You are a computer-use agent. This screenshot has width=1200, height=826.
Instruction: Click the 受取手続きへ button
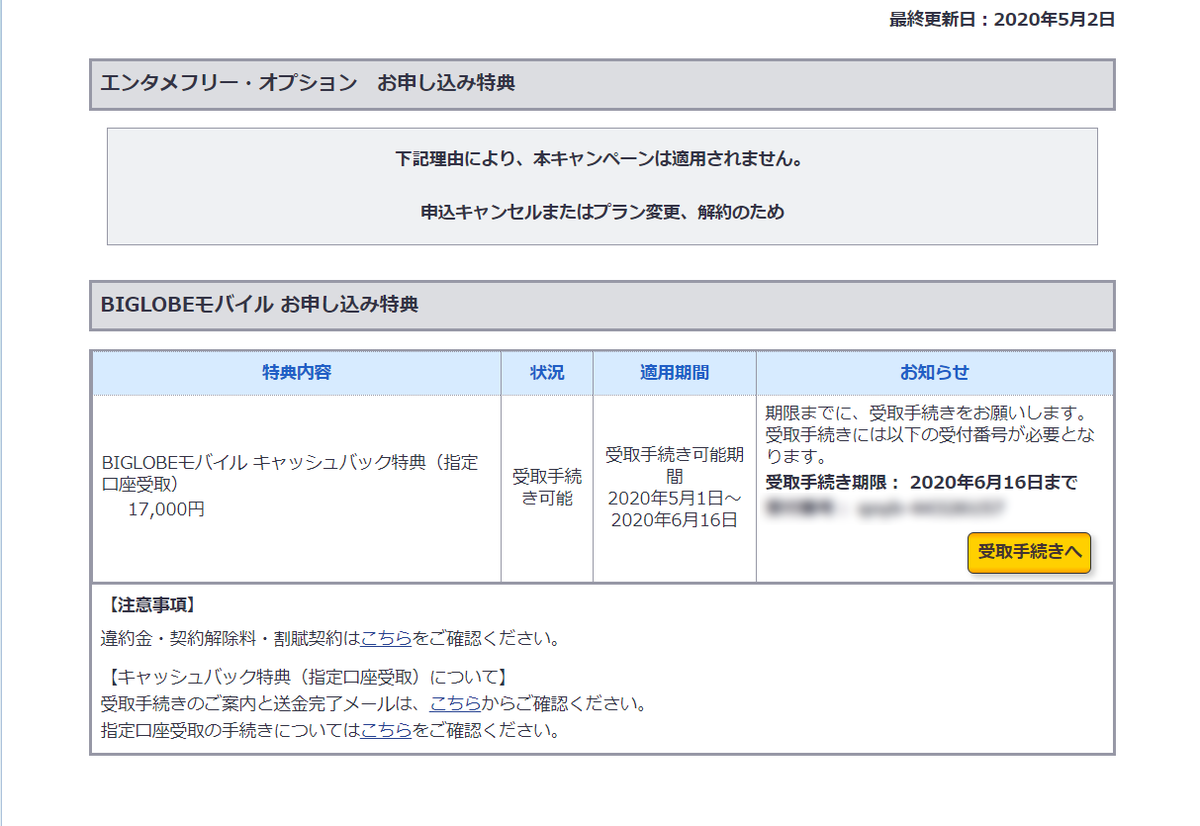[x=1029, y=552]
